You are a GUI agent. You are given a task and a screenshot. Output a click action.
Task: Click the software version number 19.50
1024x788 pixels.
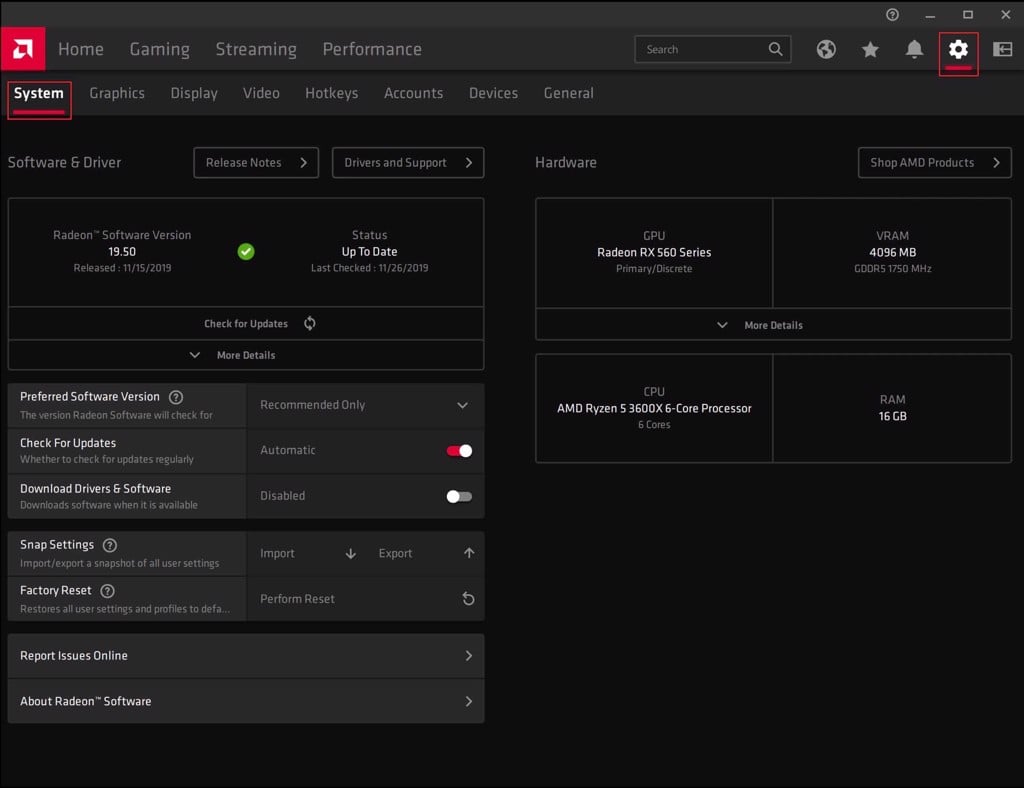pos(122,252)
